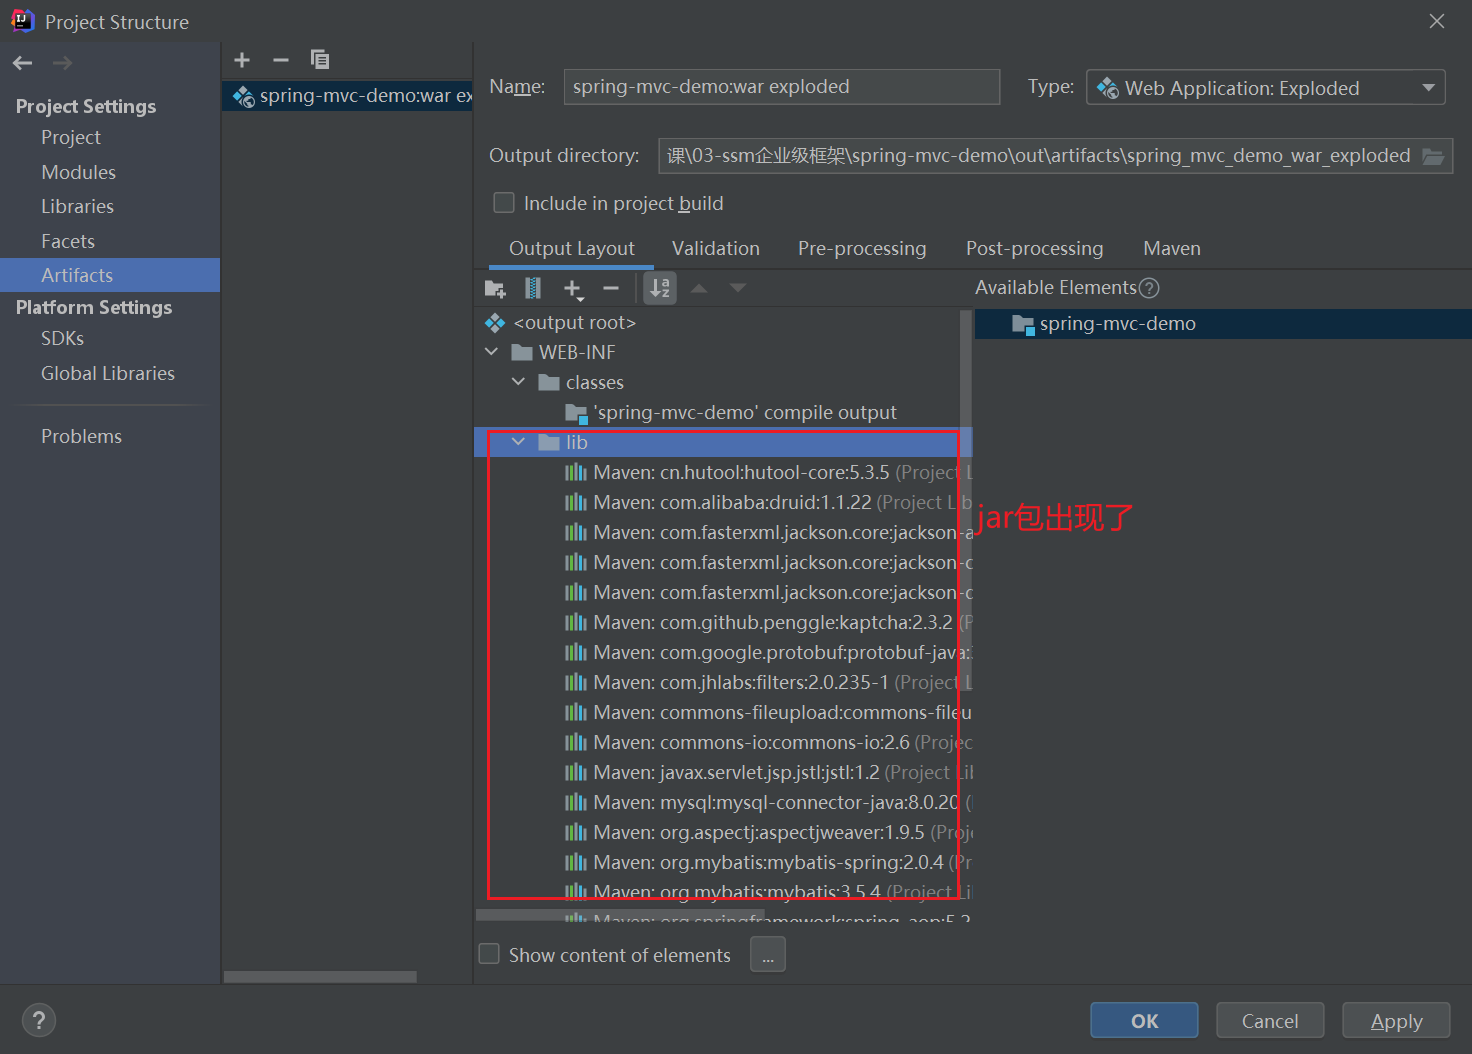Move the layout element up
The image size is (1472, 1054).
pos(699,288)
